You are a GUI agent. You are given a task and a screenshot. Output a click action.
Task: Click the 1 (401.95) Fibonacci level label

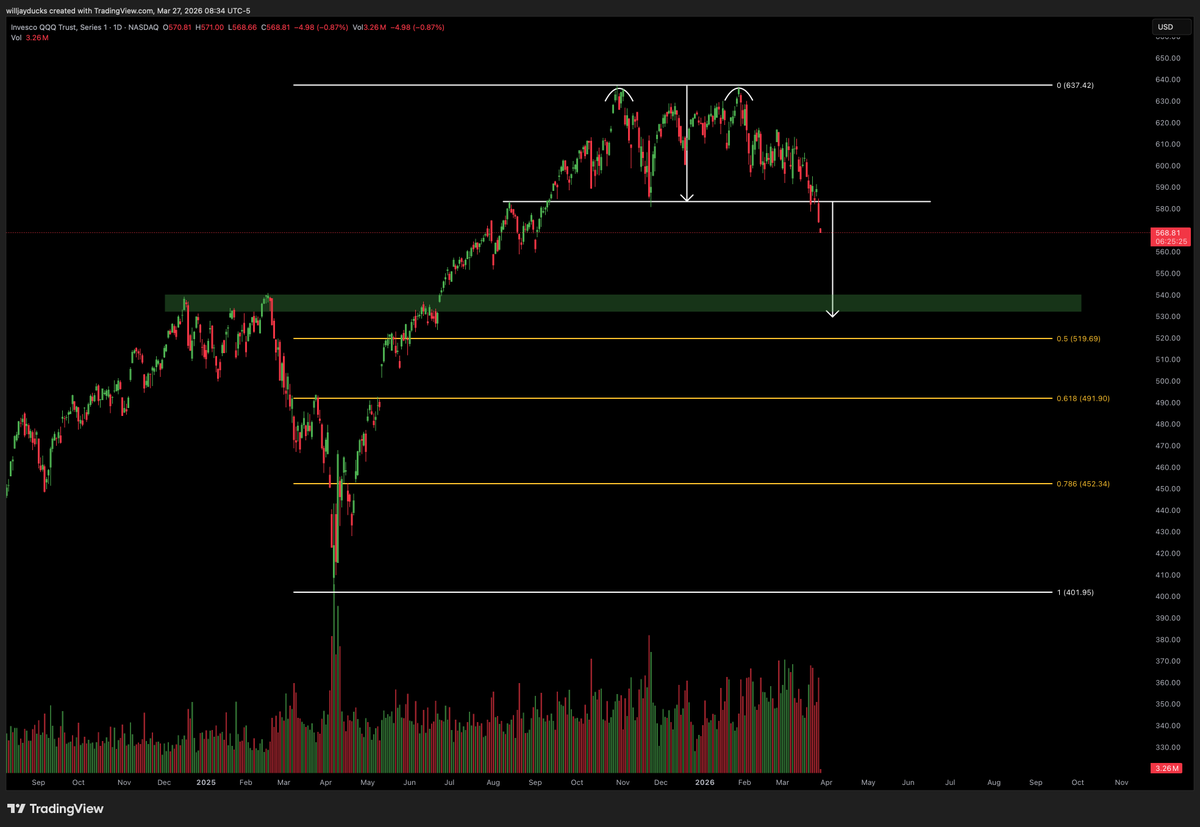point(1075,592)
